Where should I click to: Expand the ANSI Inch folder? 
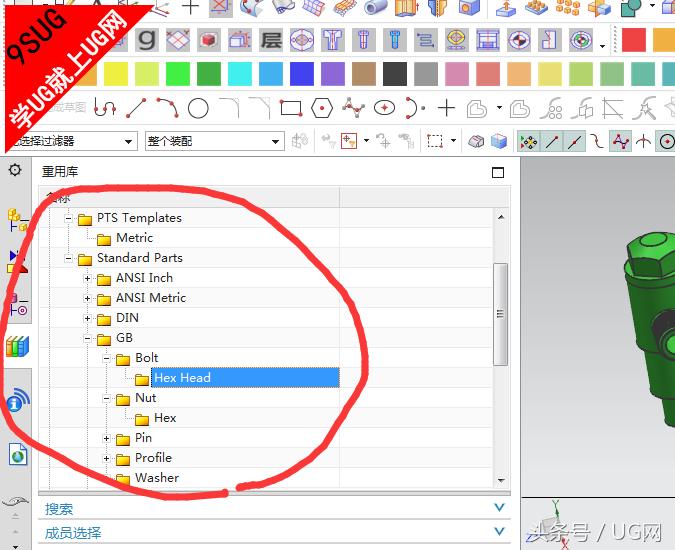(x=88, y=278)
